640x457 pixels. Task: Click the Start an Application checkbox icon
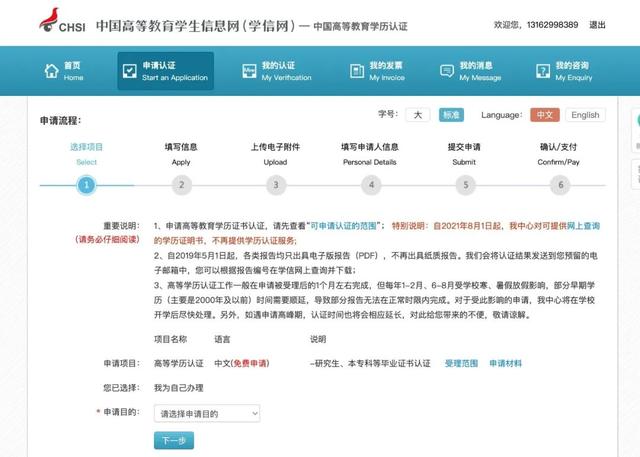coord(129,71)
